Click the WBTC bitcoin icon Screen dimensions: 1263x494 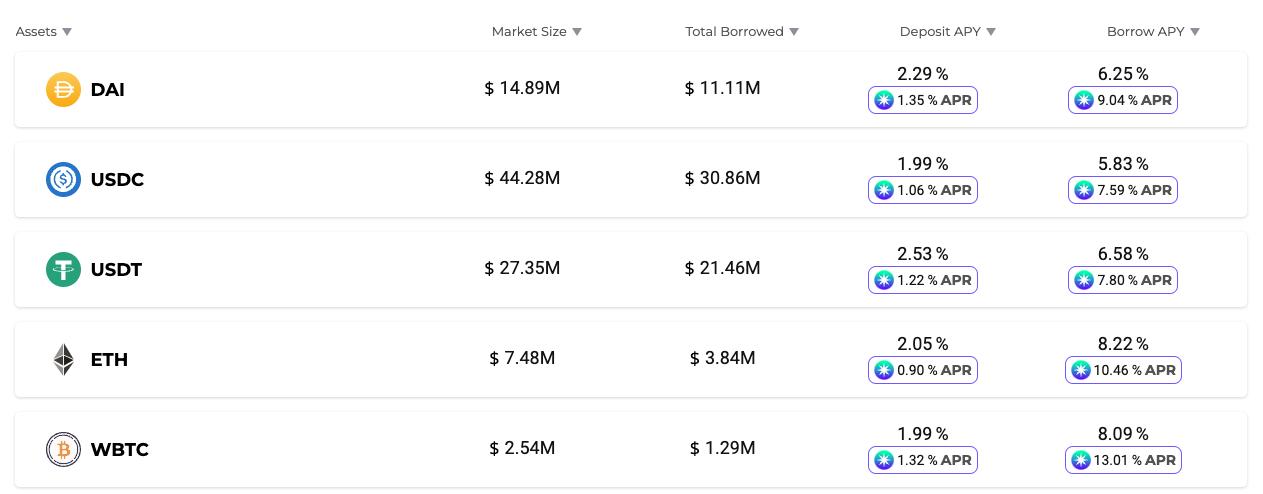pos(63,450)
